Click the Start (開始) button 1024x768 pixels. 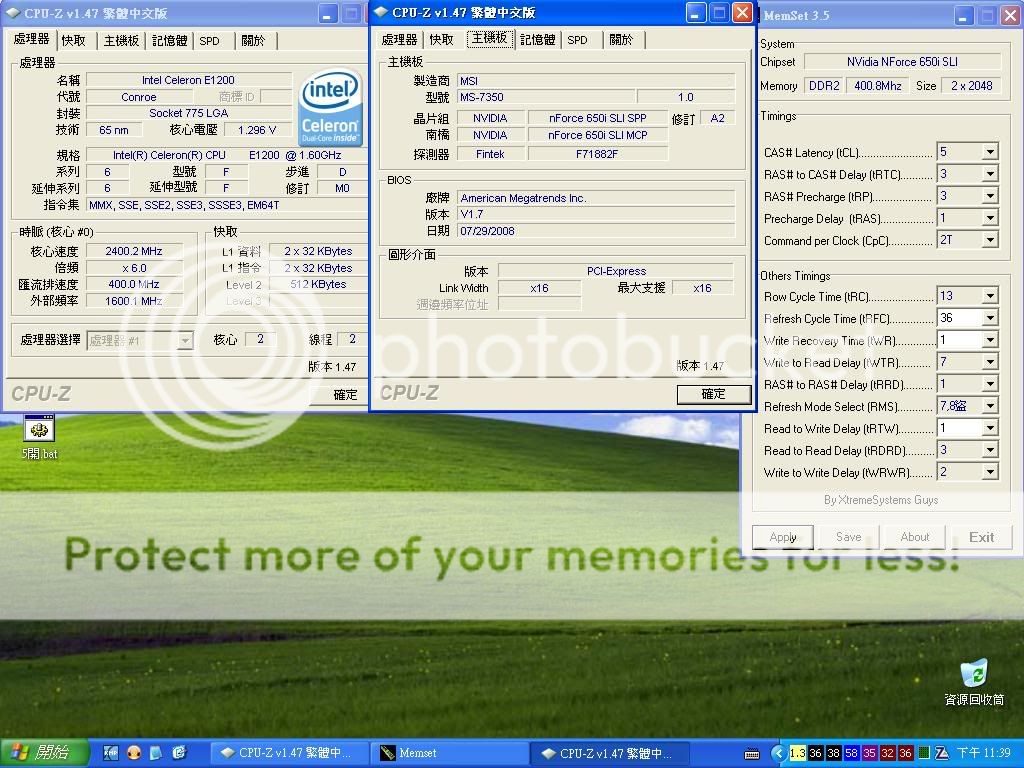[x=43, y=753]
